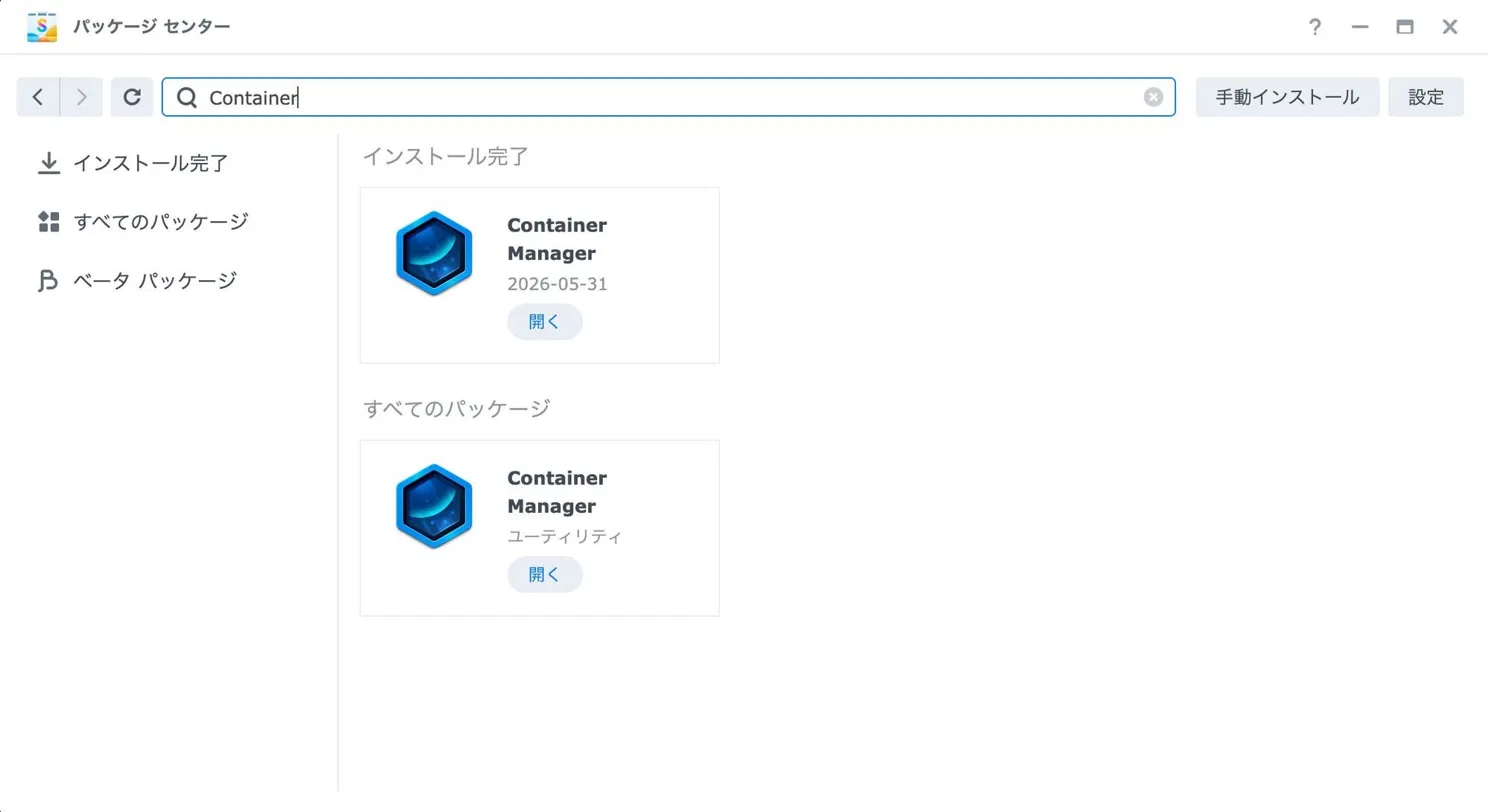
Task: Refresh the package list
Action: 132,97
